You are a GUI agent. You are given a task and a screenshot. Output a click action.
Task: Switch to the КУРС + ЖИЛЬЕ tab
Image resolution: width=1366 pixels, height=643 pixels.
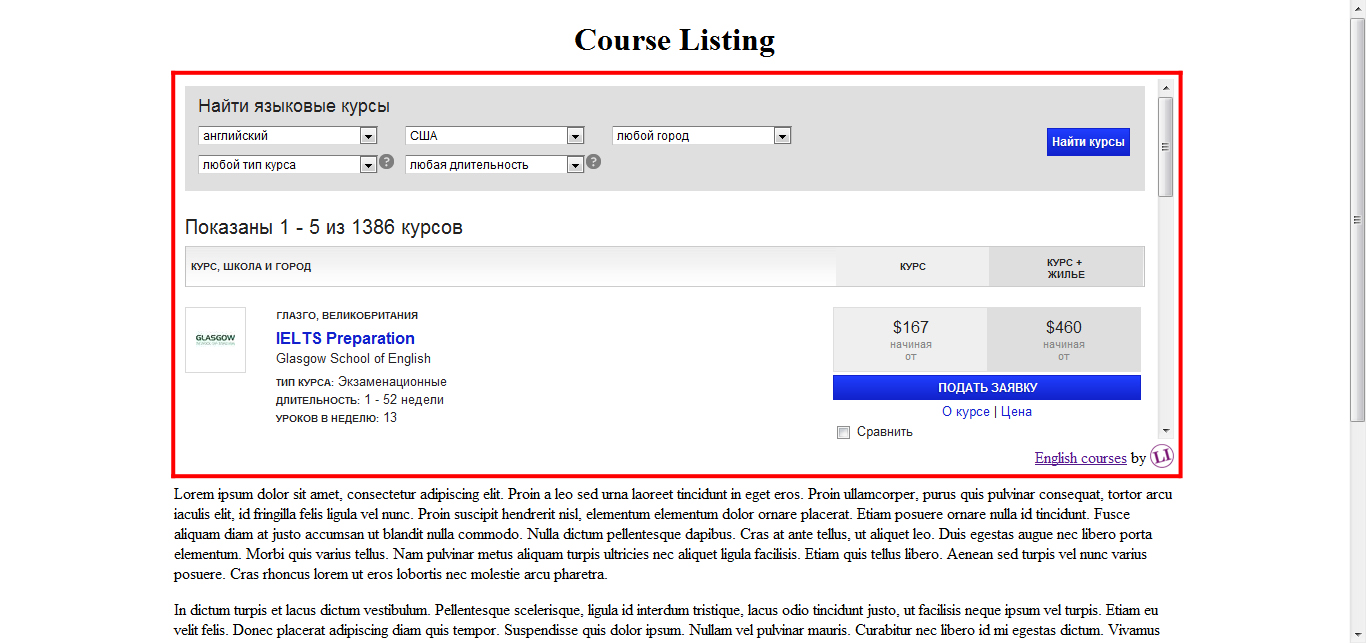click(1066, 268)
